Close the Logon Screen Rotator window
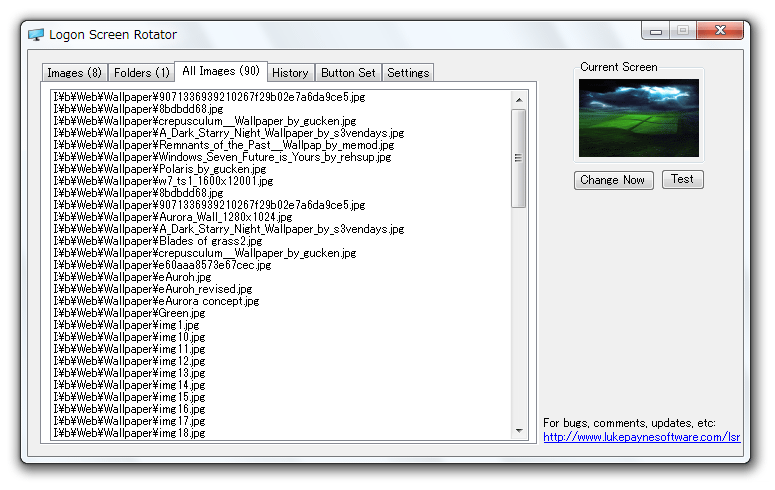775x490 pixels. click(x=720, y=31)
